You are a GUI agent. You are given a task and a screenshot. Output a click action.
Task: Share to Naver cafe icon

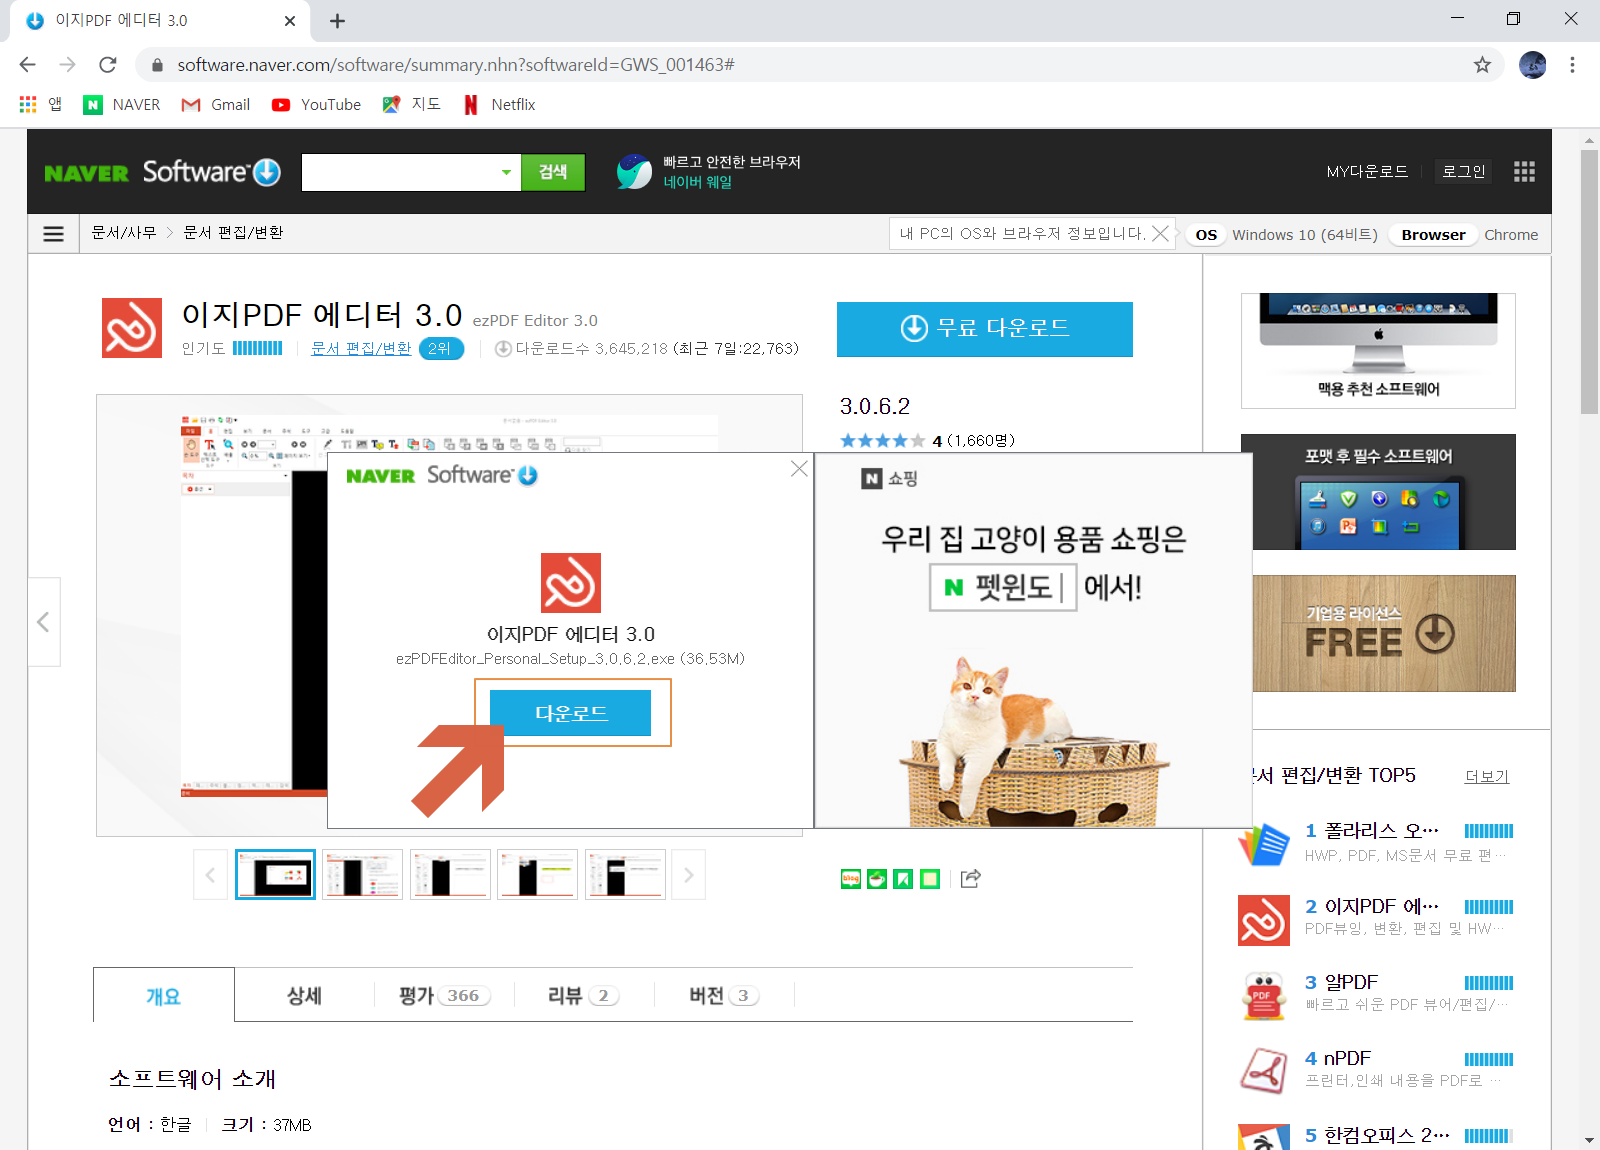877,879
